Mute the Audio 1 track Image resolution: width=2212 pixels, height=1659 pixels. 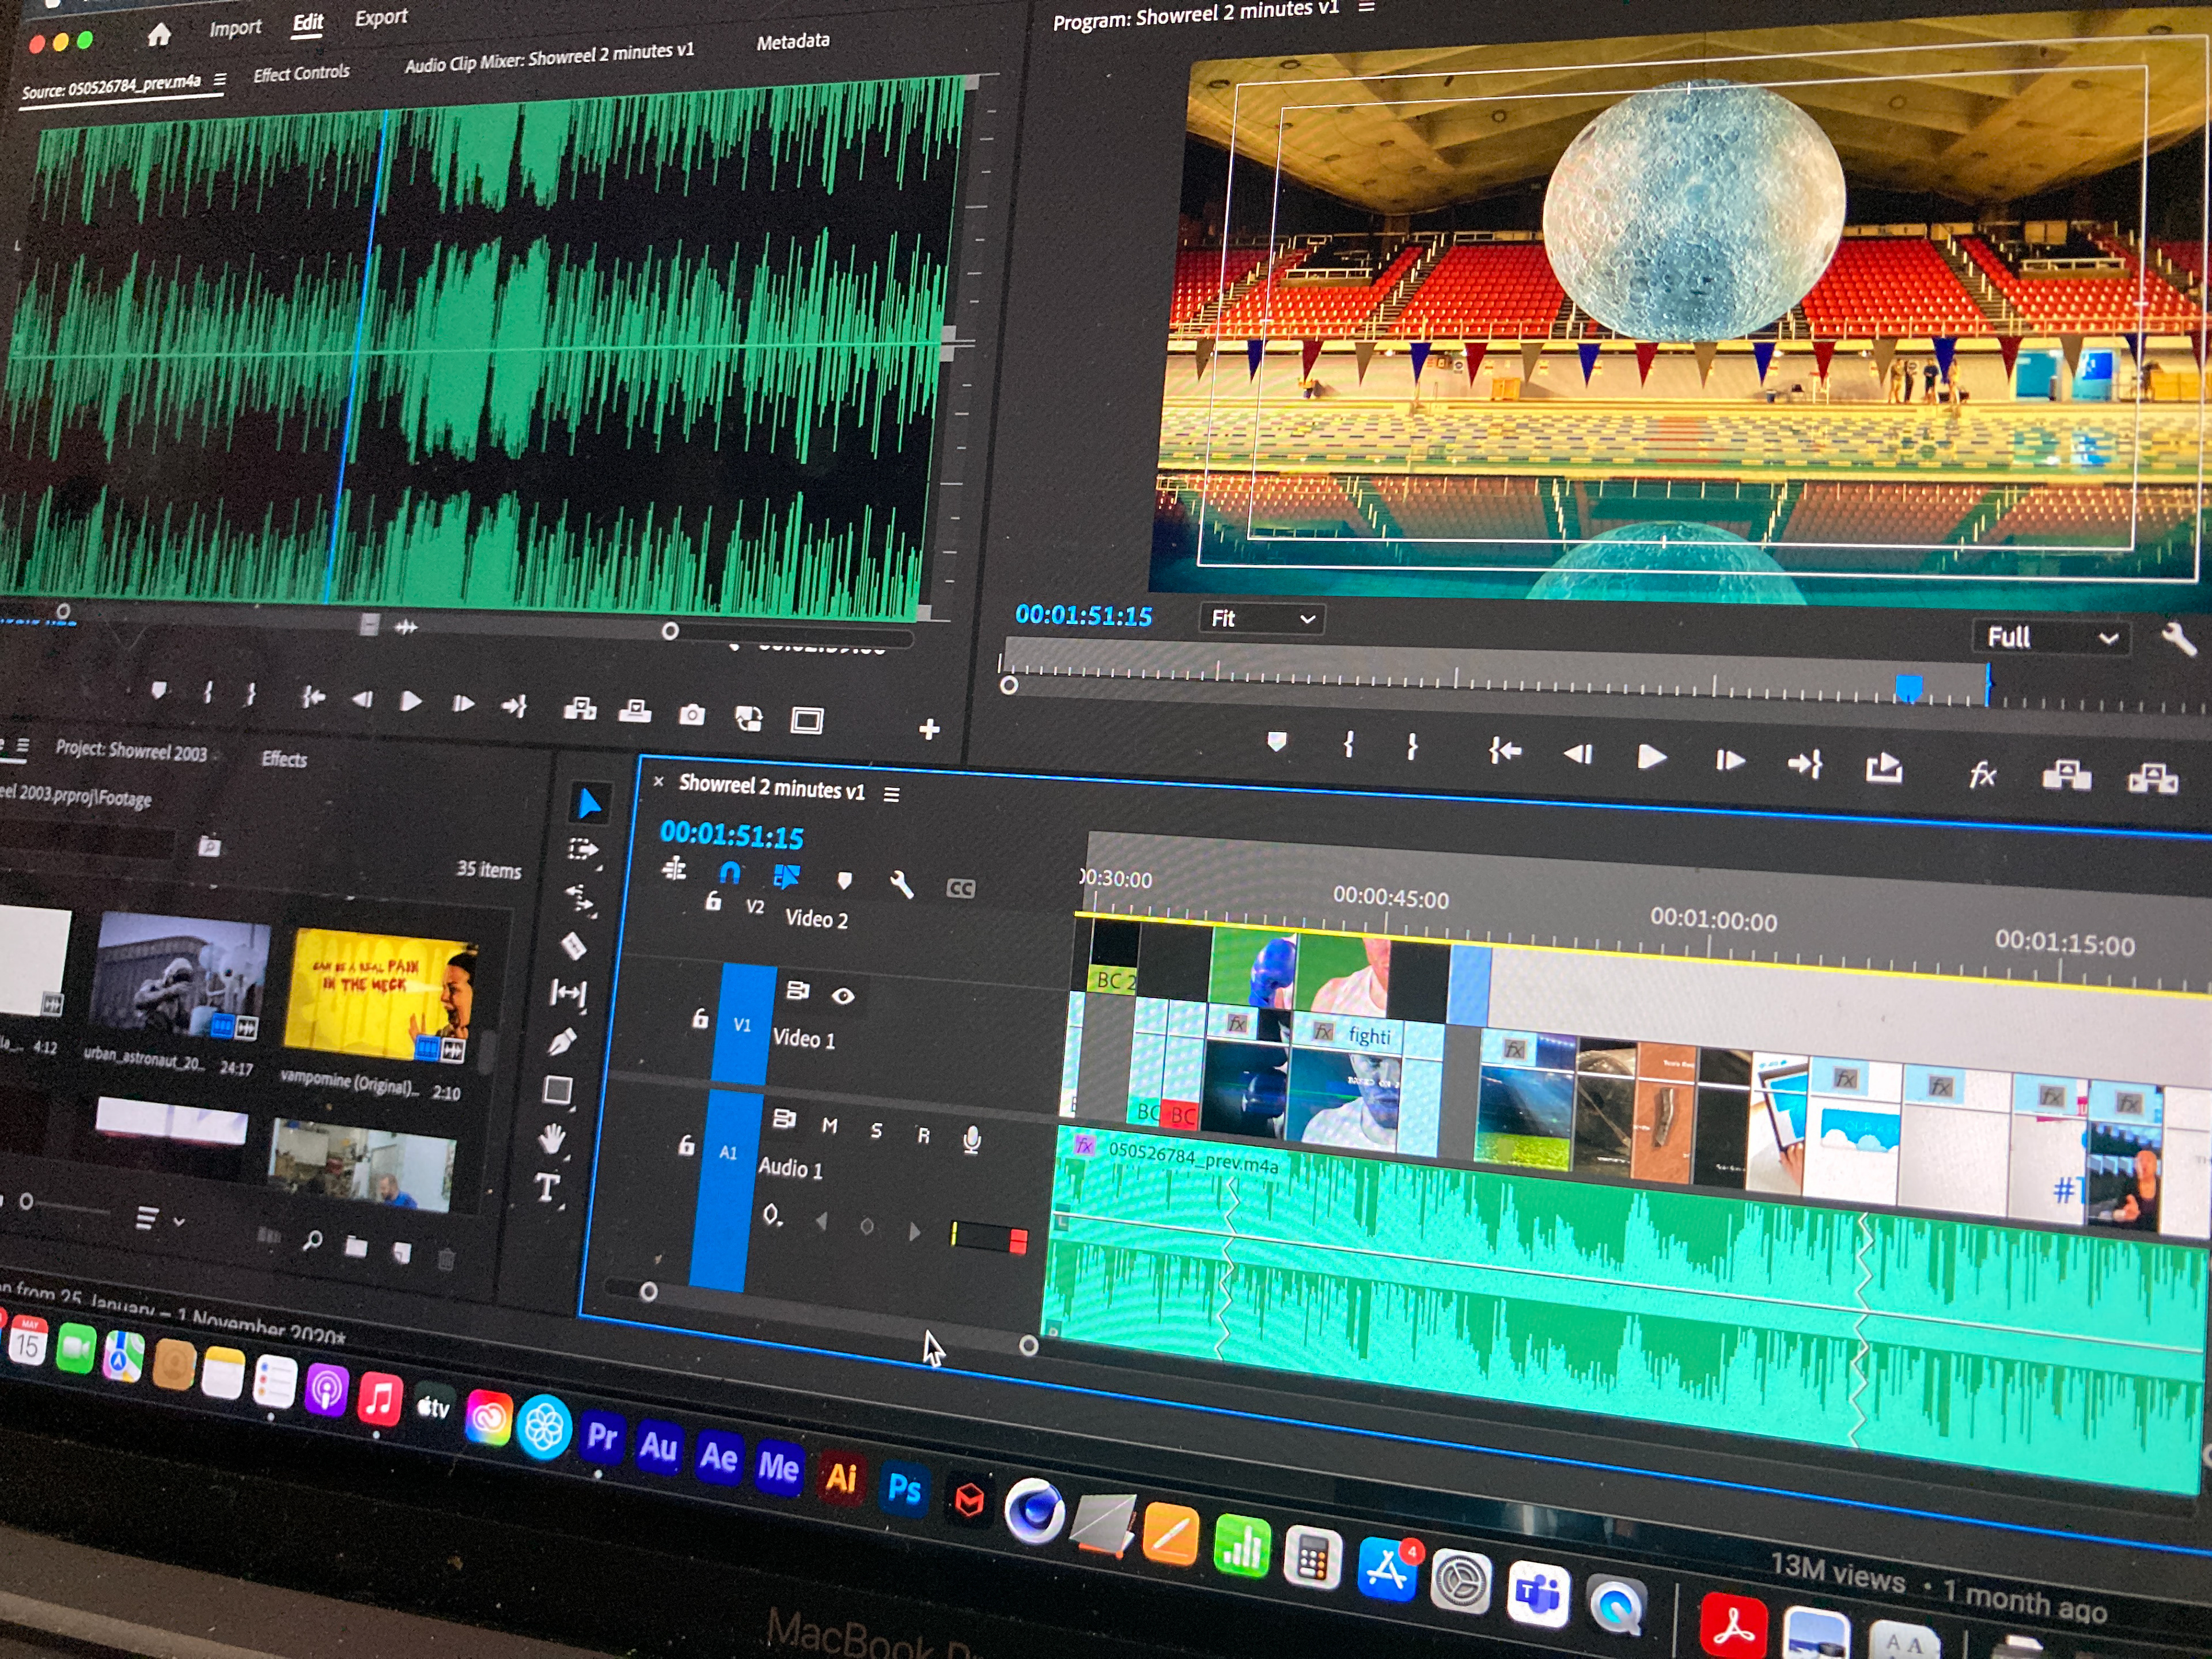point(829,1126)
